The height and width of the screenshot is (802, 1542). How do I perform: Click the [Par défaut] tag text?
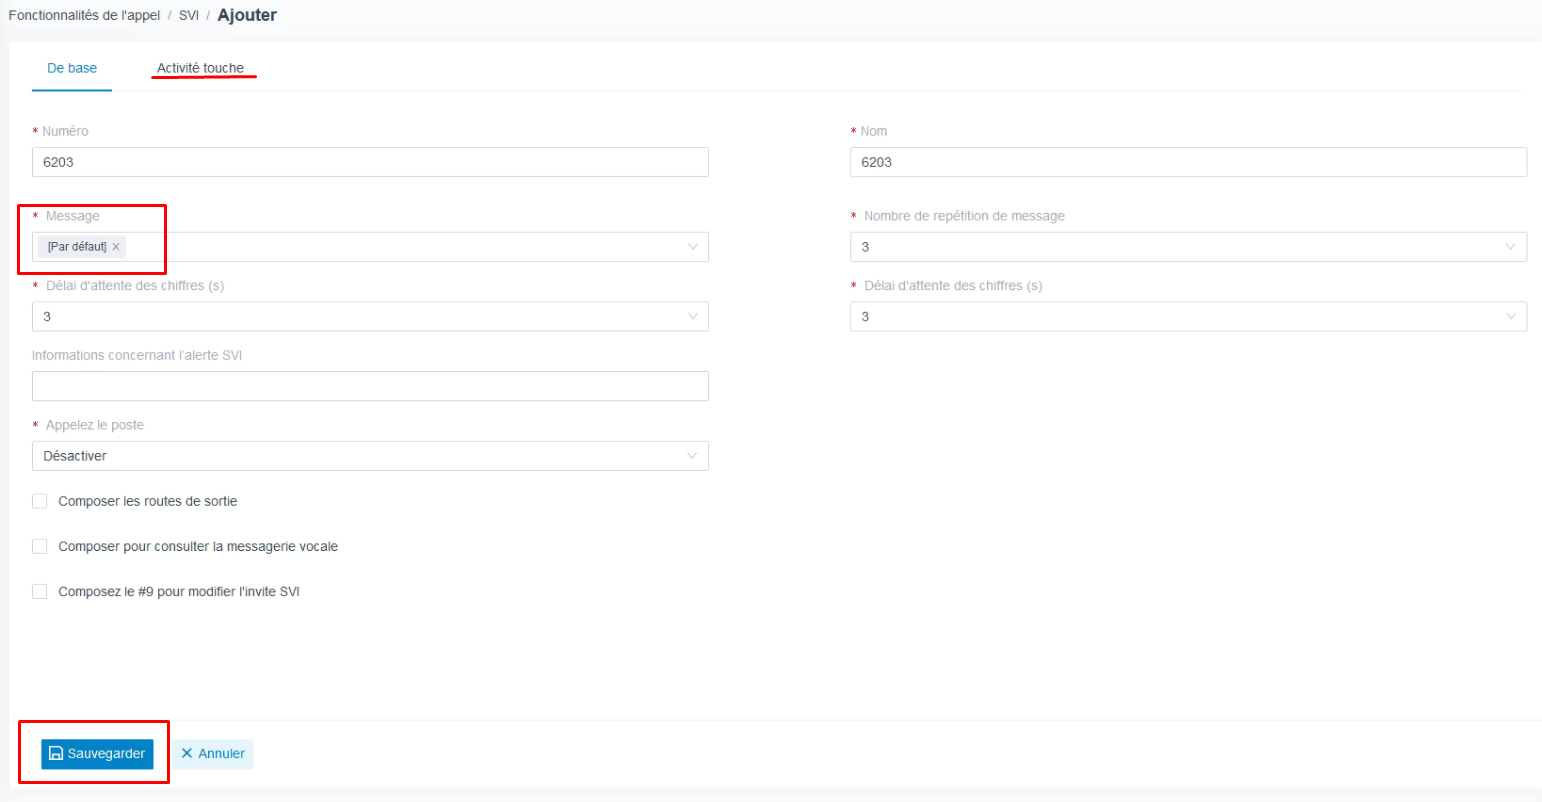coord(77,247)
